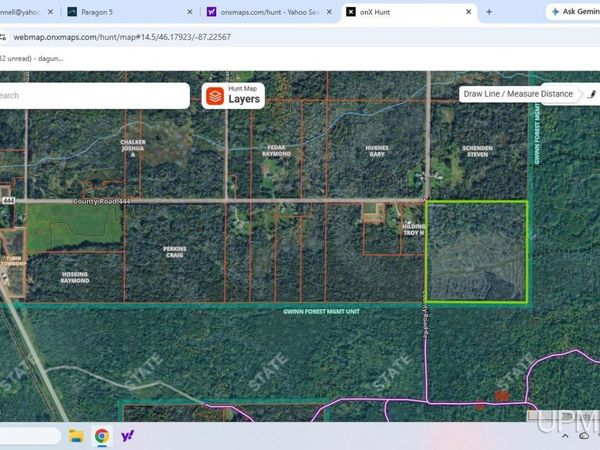
Task: Click the Gemini sparkle icon
Action: [x=555, y=12]
